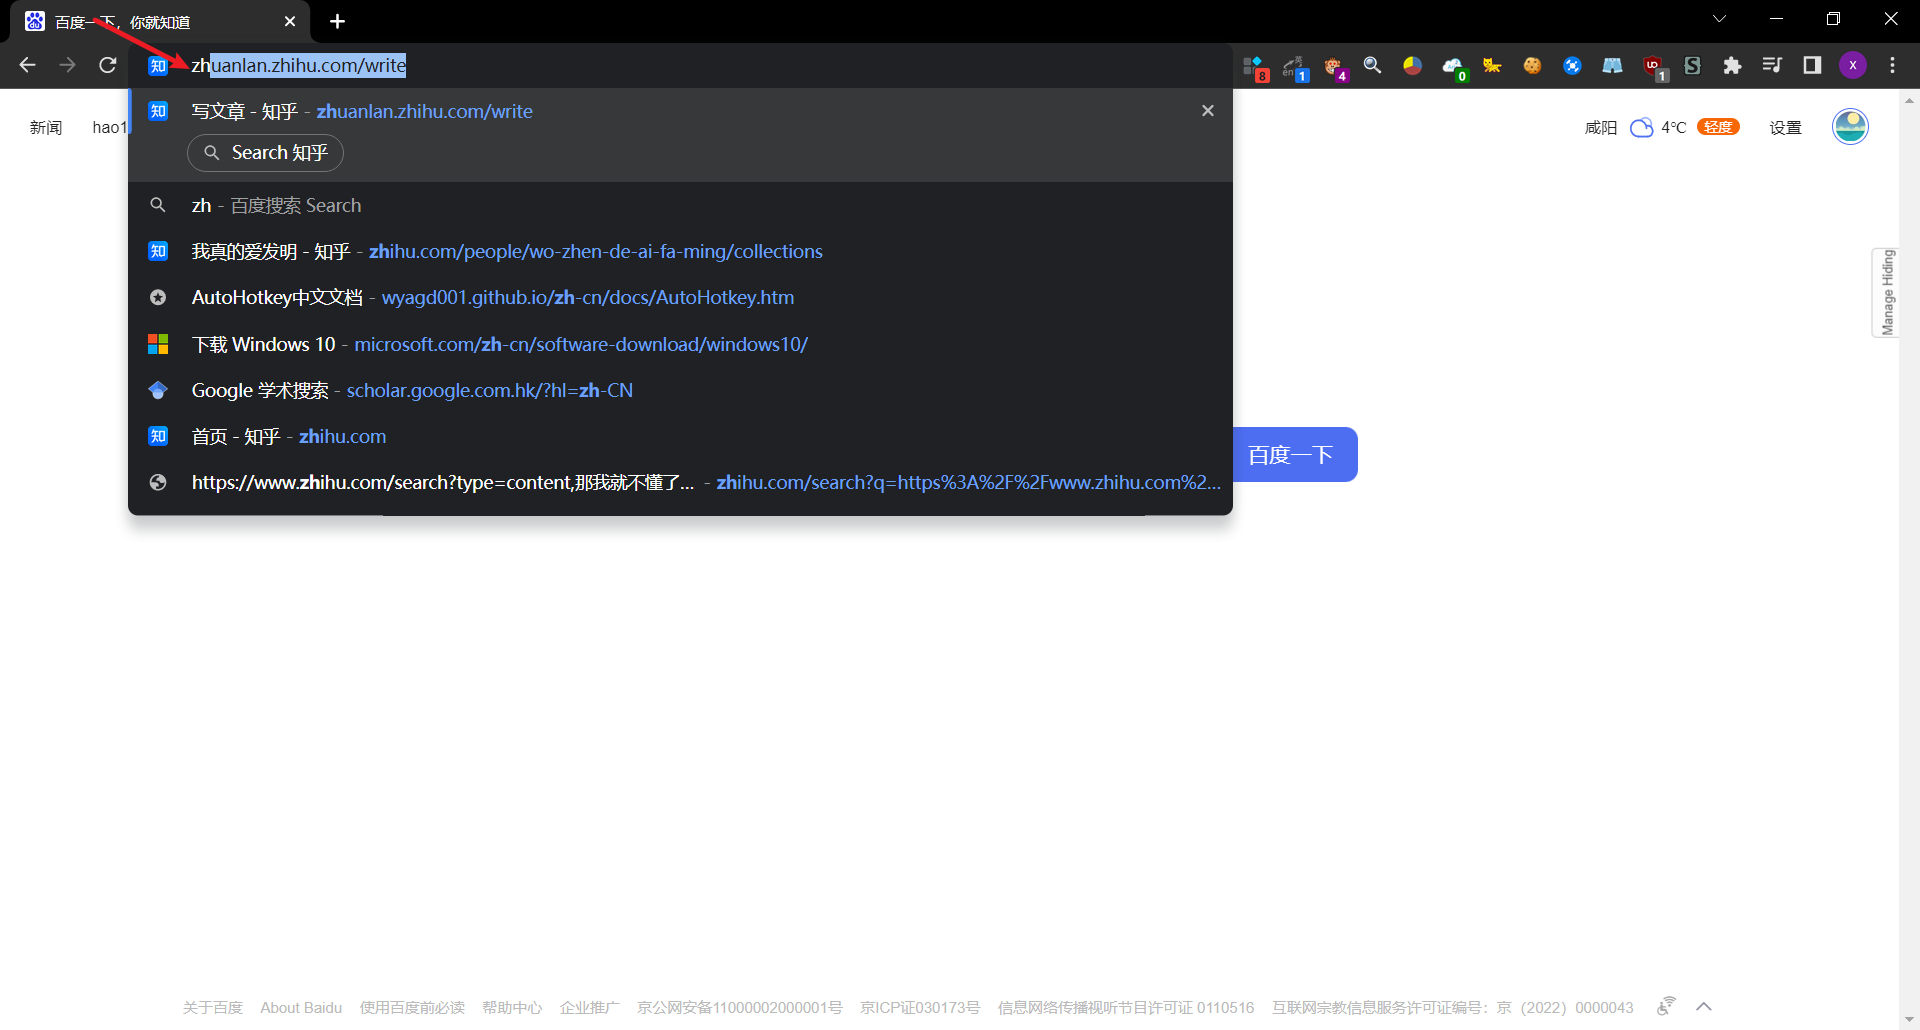Open the 帮助中心 footer link
This screenshot has width=1920, height=1030.
click(512, 1007)
